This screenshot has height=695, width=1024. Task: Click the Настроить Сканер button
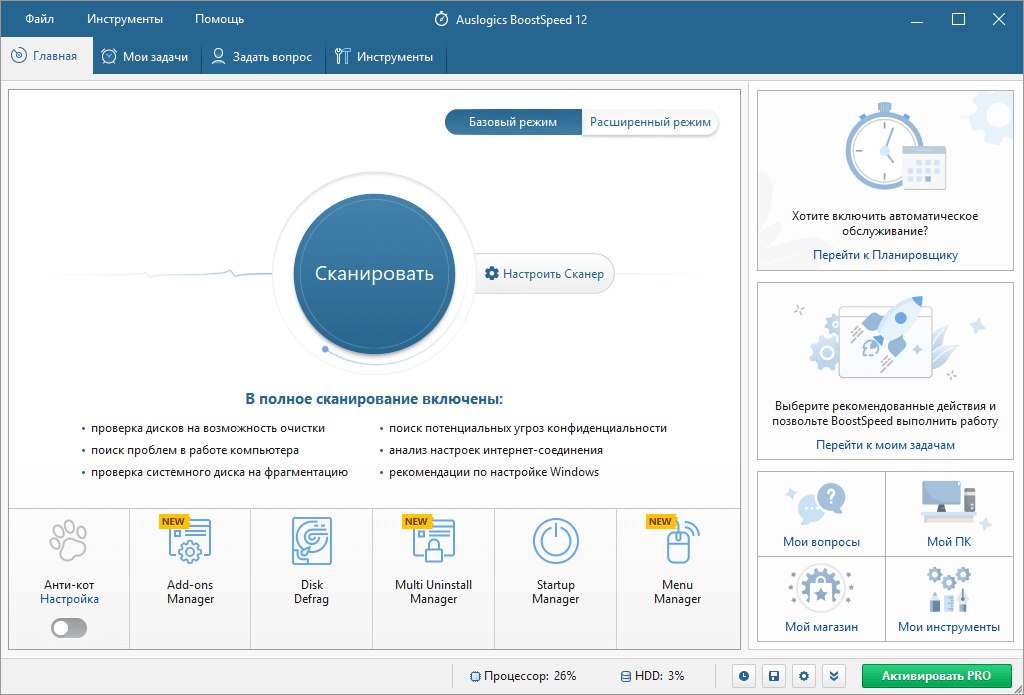point(543,273)
